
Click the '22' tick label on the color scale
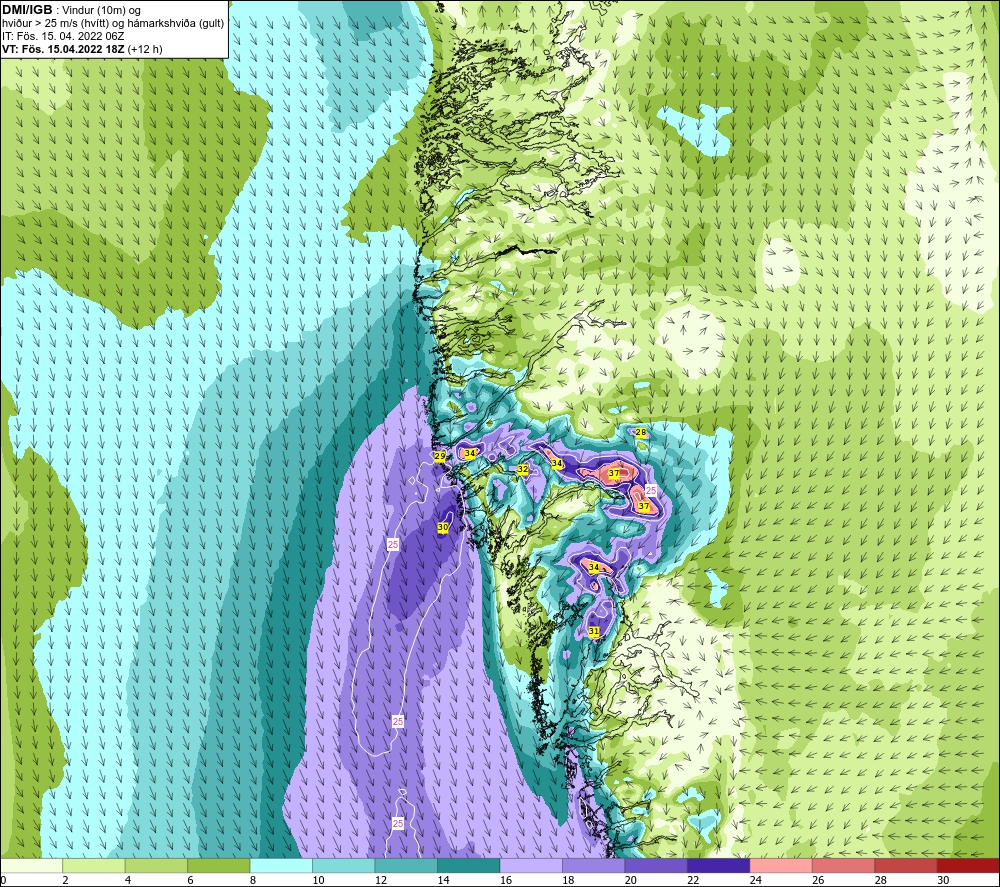point(693,880)
